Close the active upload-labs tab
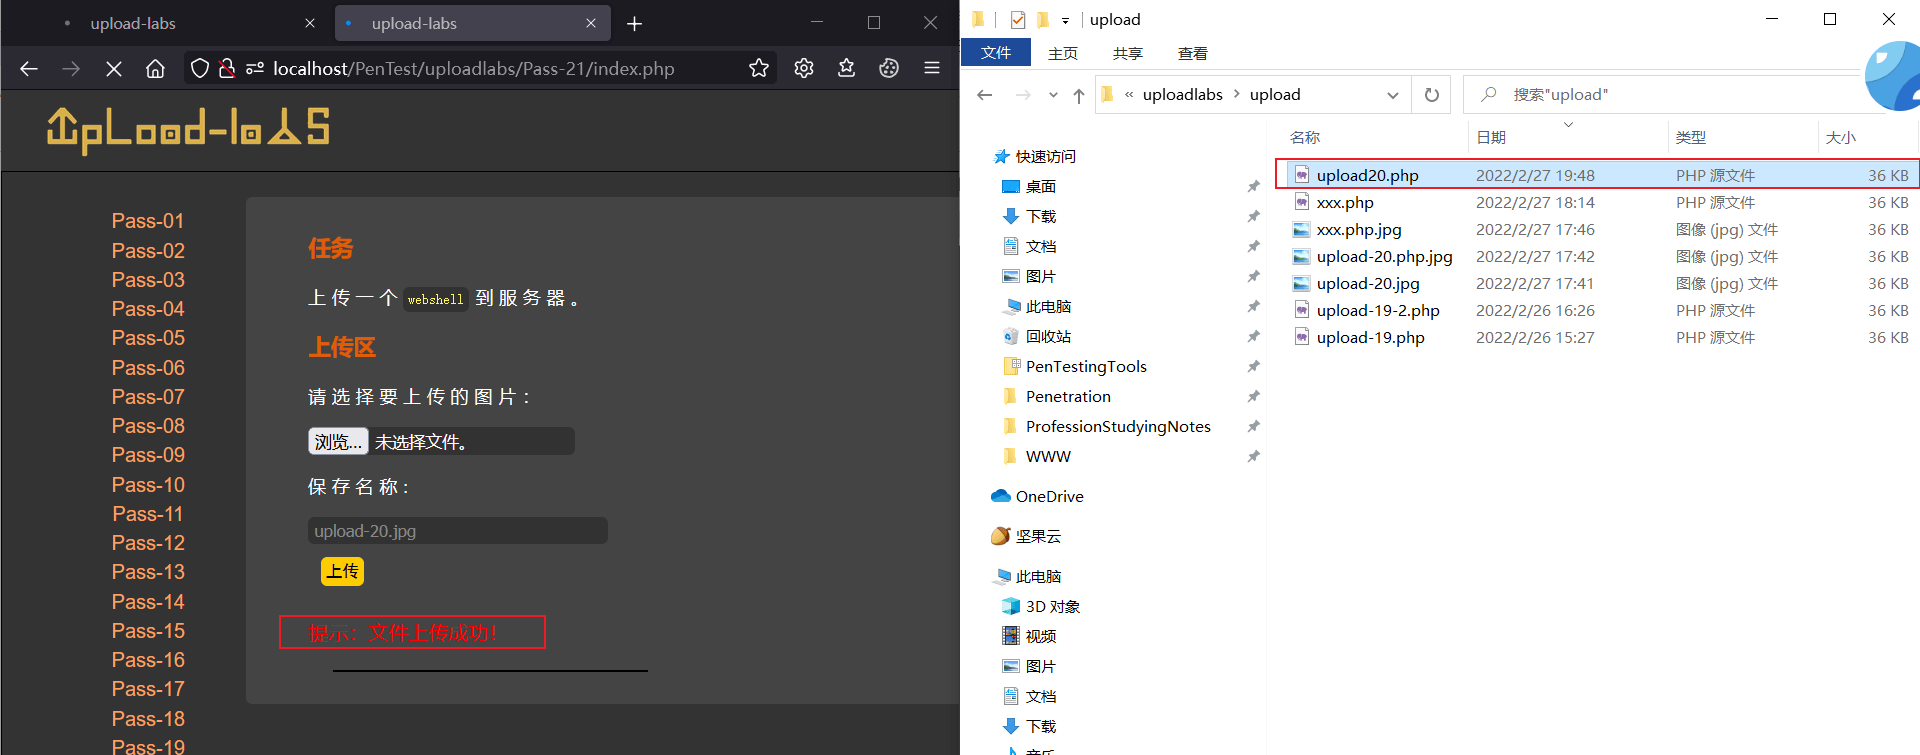Viewport: 1920px width, 755px height. 591,23
